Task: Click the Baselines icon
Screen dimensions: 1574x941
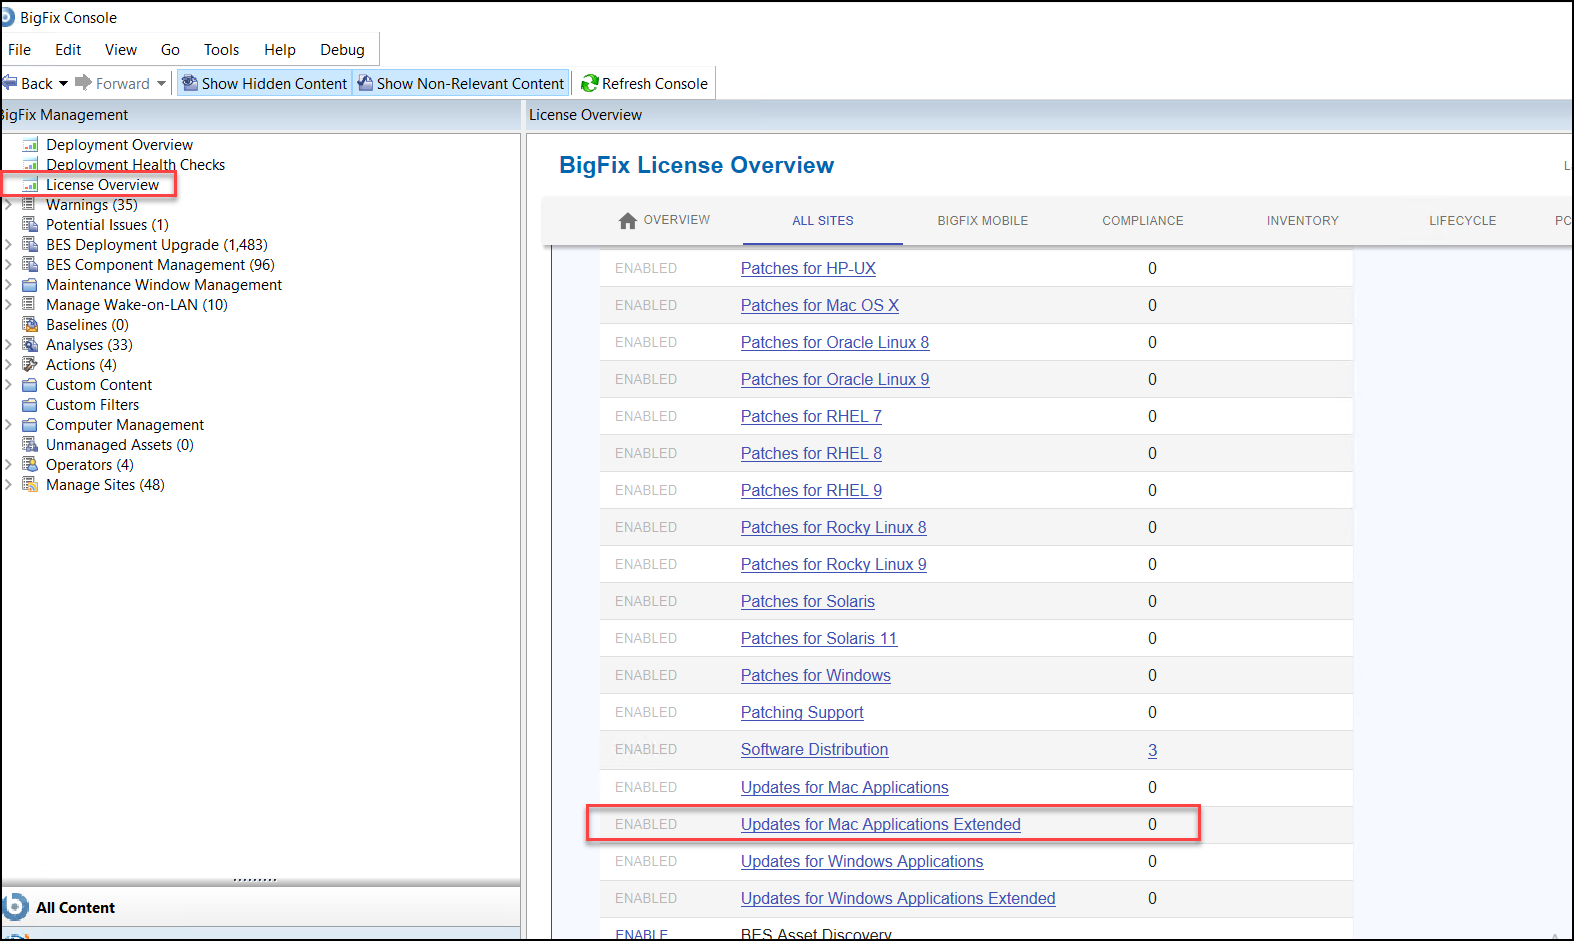Action: (x=30, y=325)
